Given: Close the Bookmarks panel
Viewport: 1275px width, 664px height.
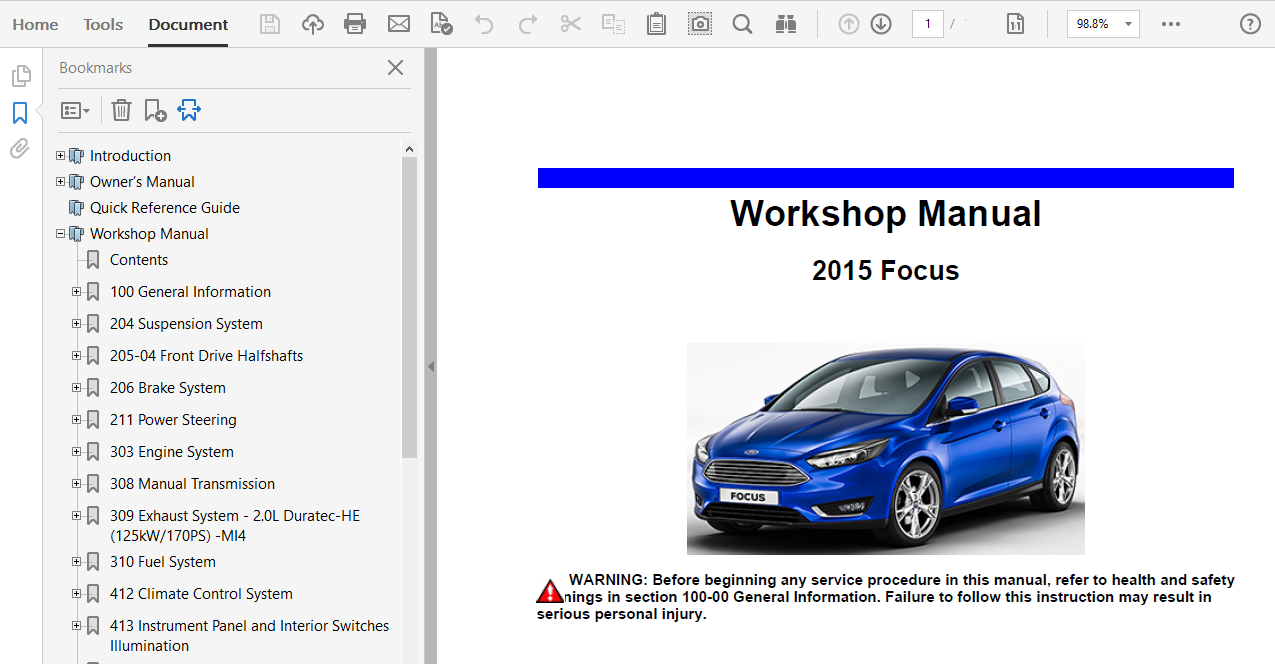Looking at the screenshot, I should tap(395, 68).
